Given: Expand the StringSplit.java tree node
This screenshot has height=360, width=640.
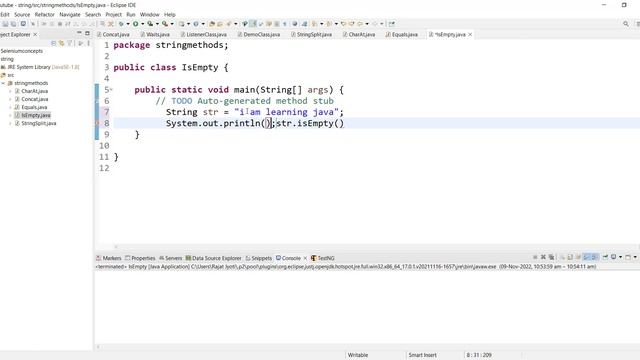Looking at the screenshot, I should pyautogui.click(x=10, y=123).
